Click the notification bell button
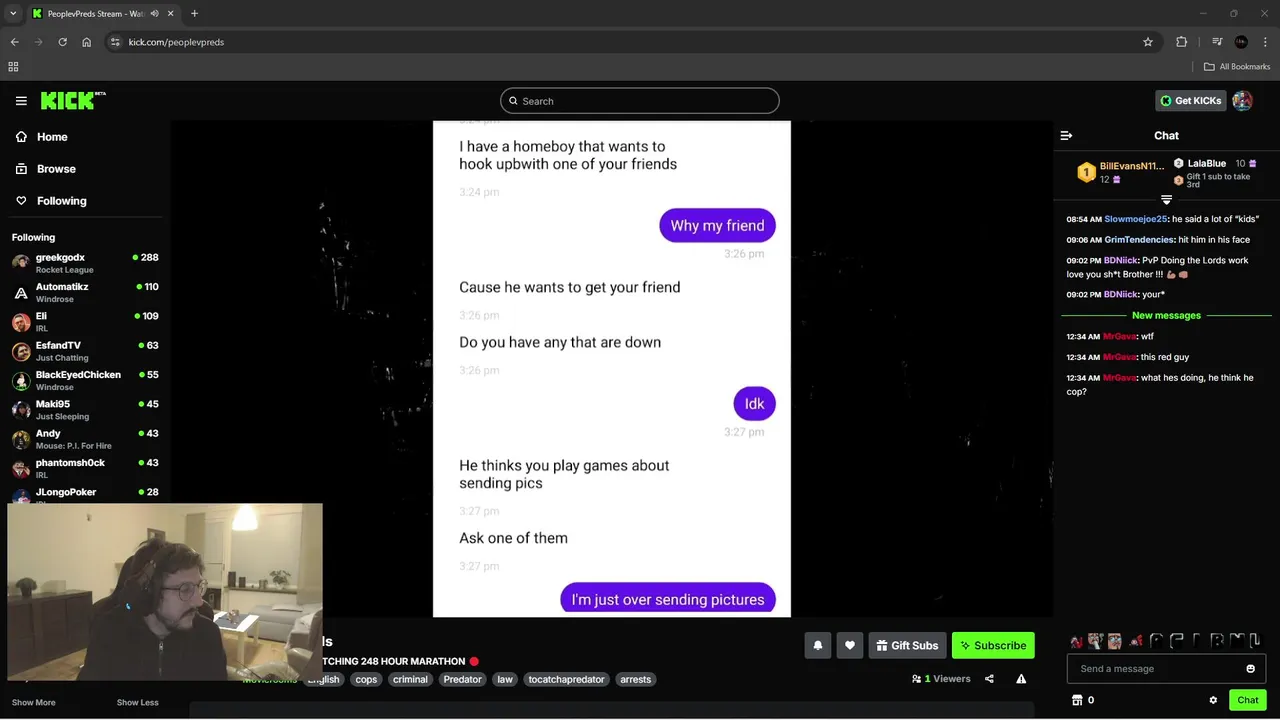 pyautogui.click(x=817, y=645)
